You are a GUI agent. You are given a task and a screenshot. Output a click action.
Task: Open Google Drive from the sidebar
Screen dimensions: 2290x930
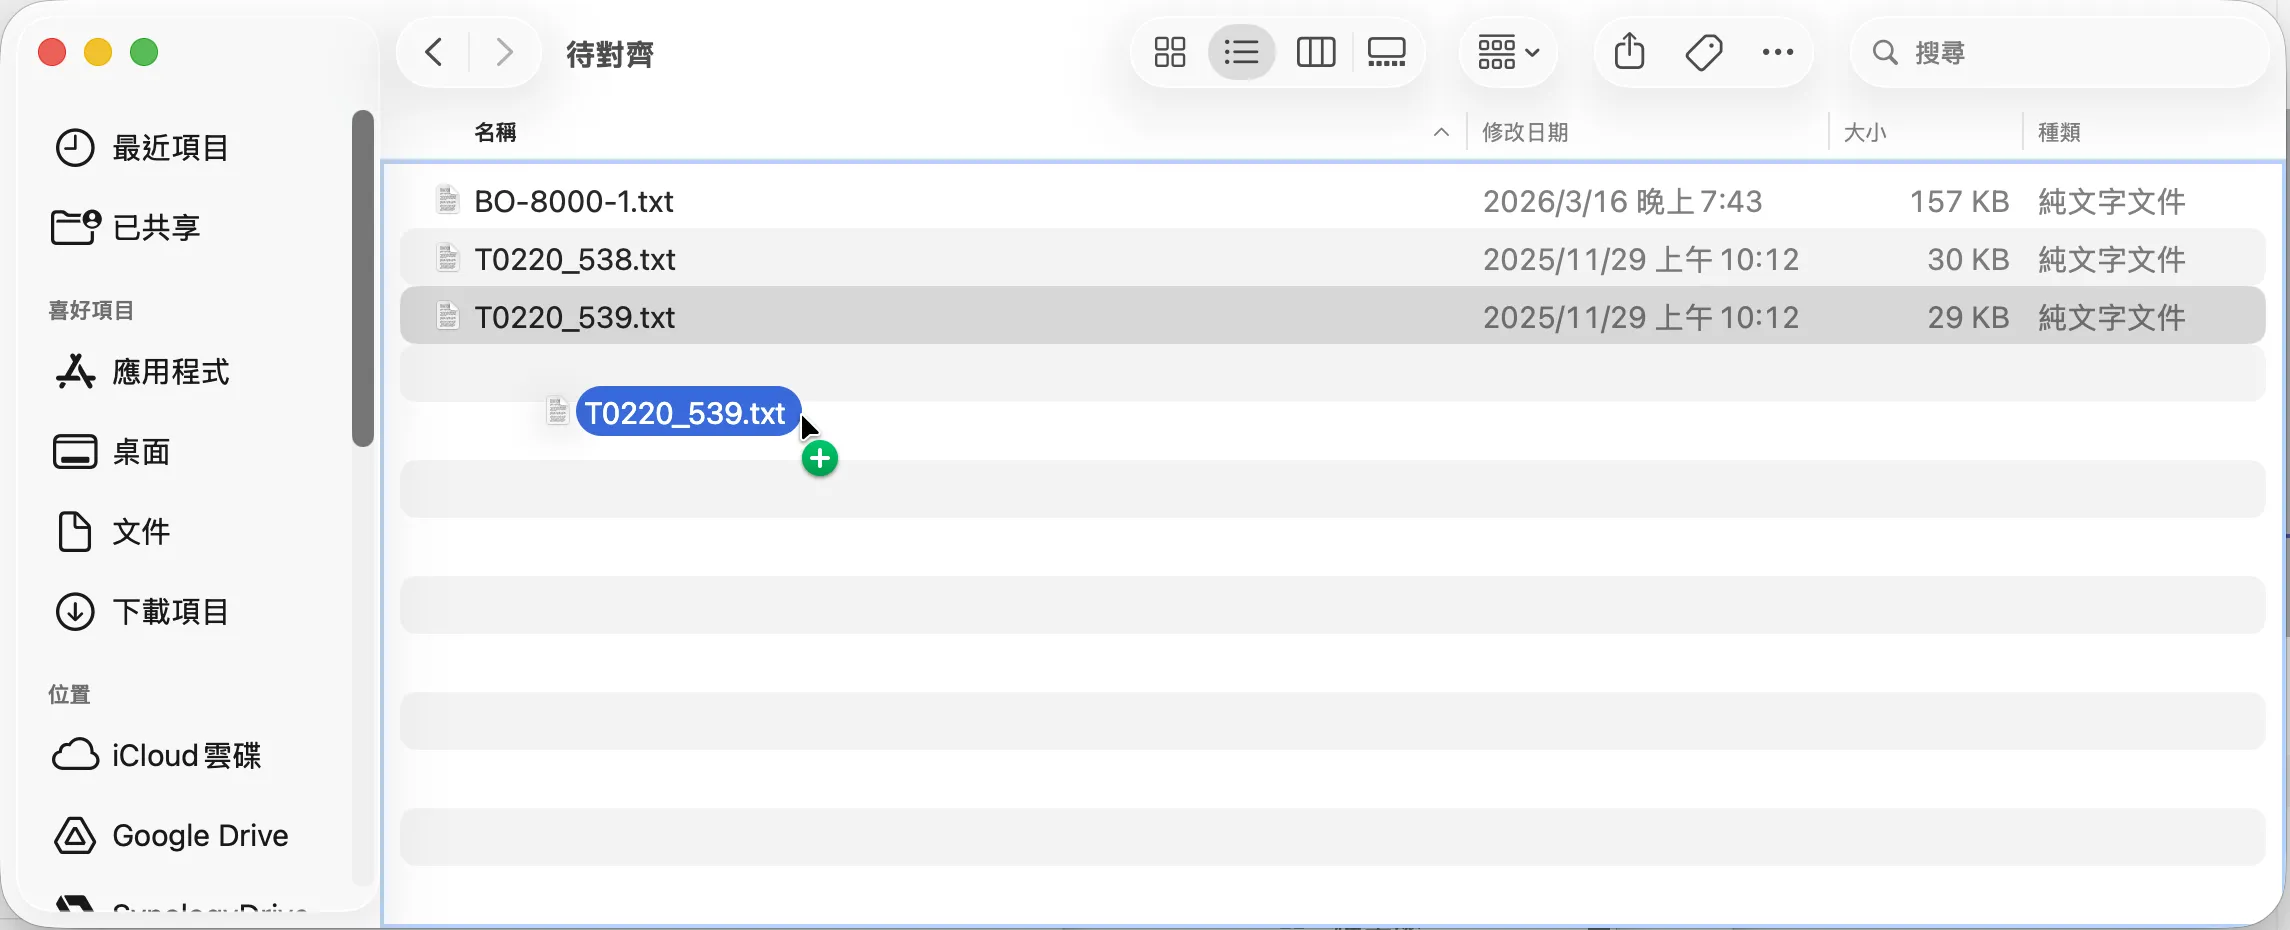tap(200, 836)
